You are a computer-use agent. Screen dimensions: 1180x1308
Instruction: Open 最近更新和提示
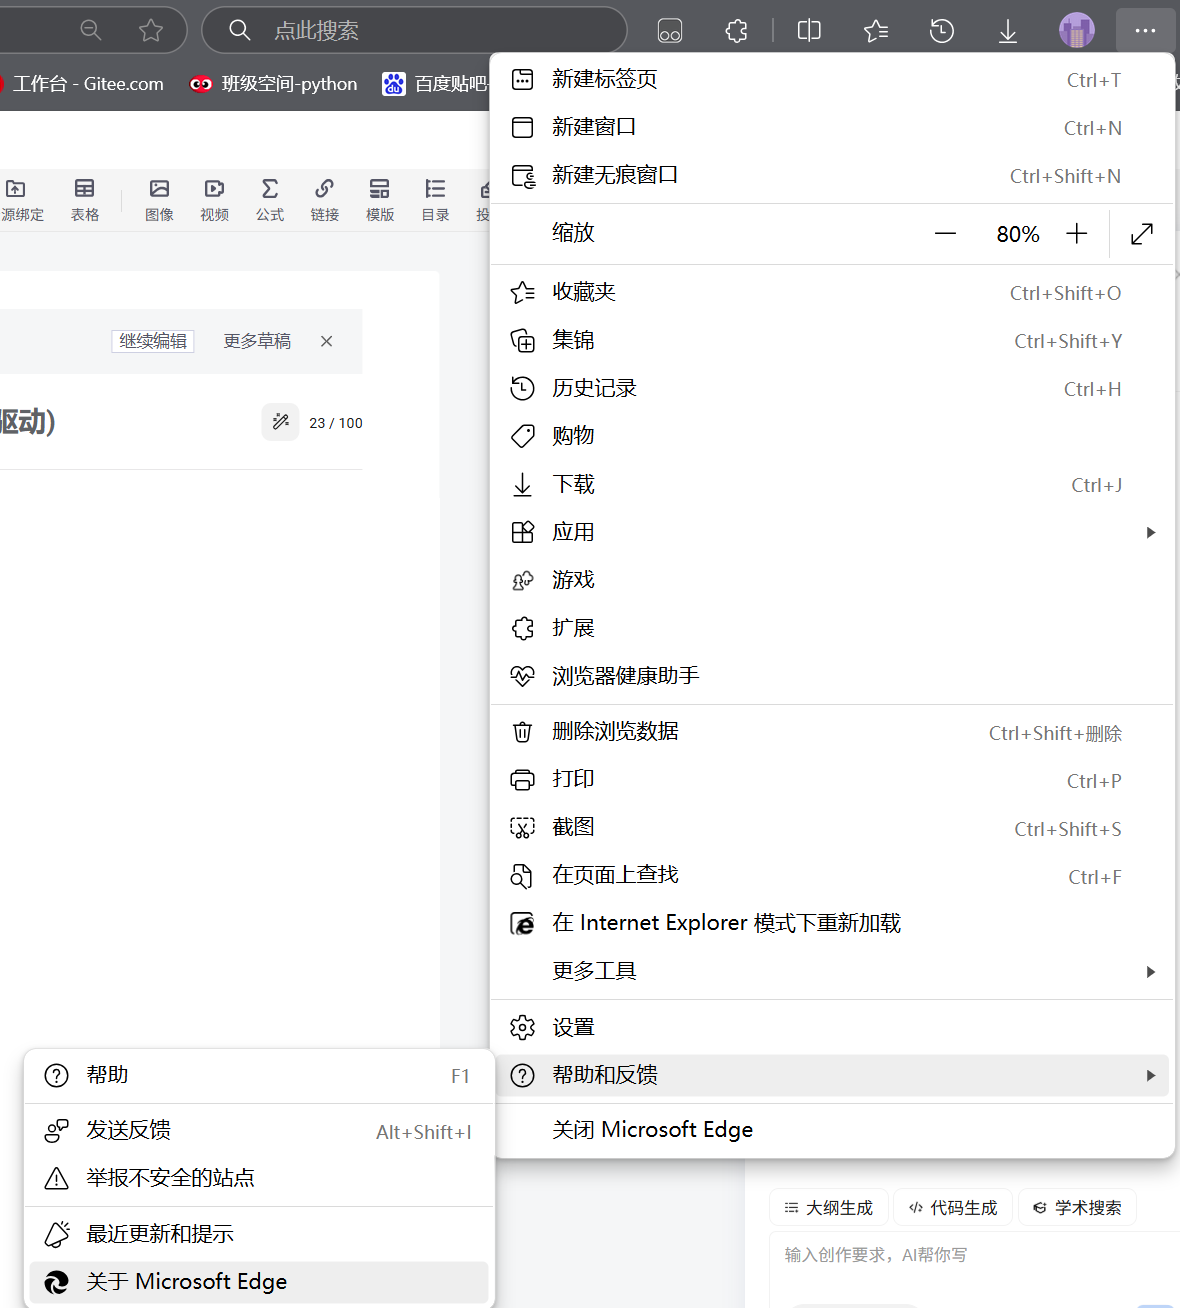pos(259,1234)
